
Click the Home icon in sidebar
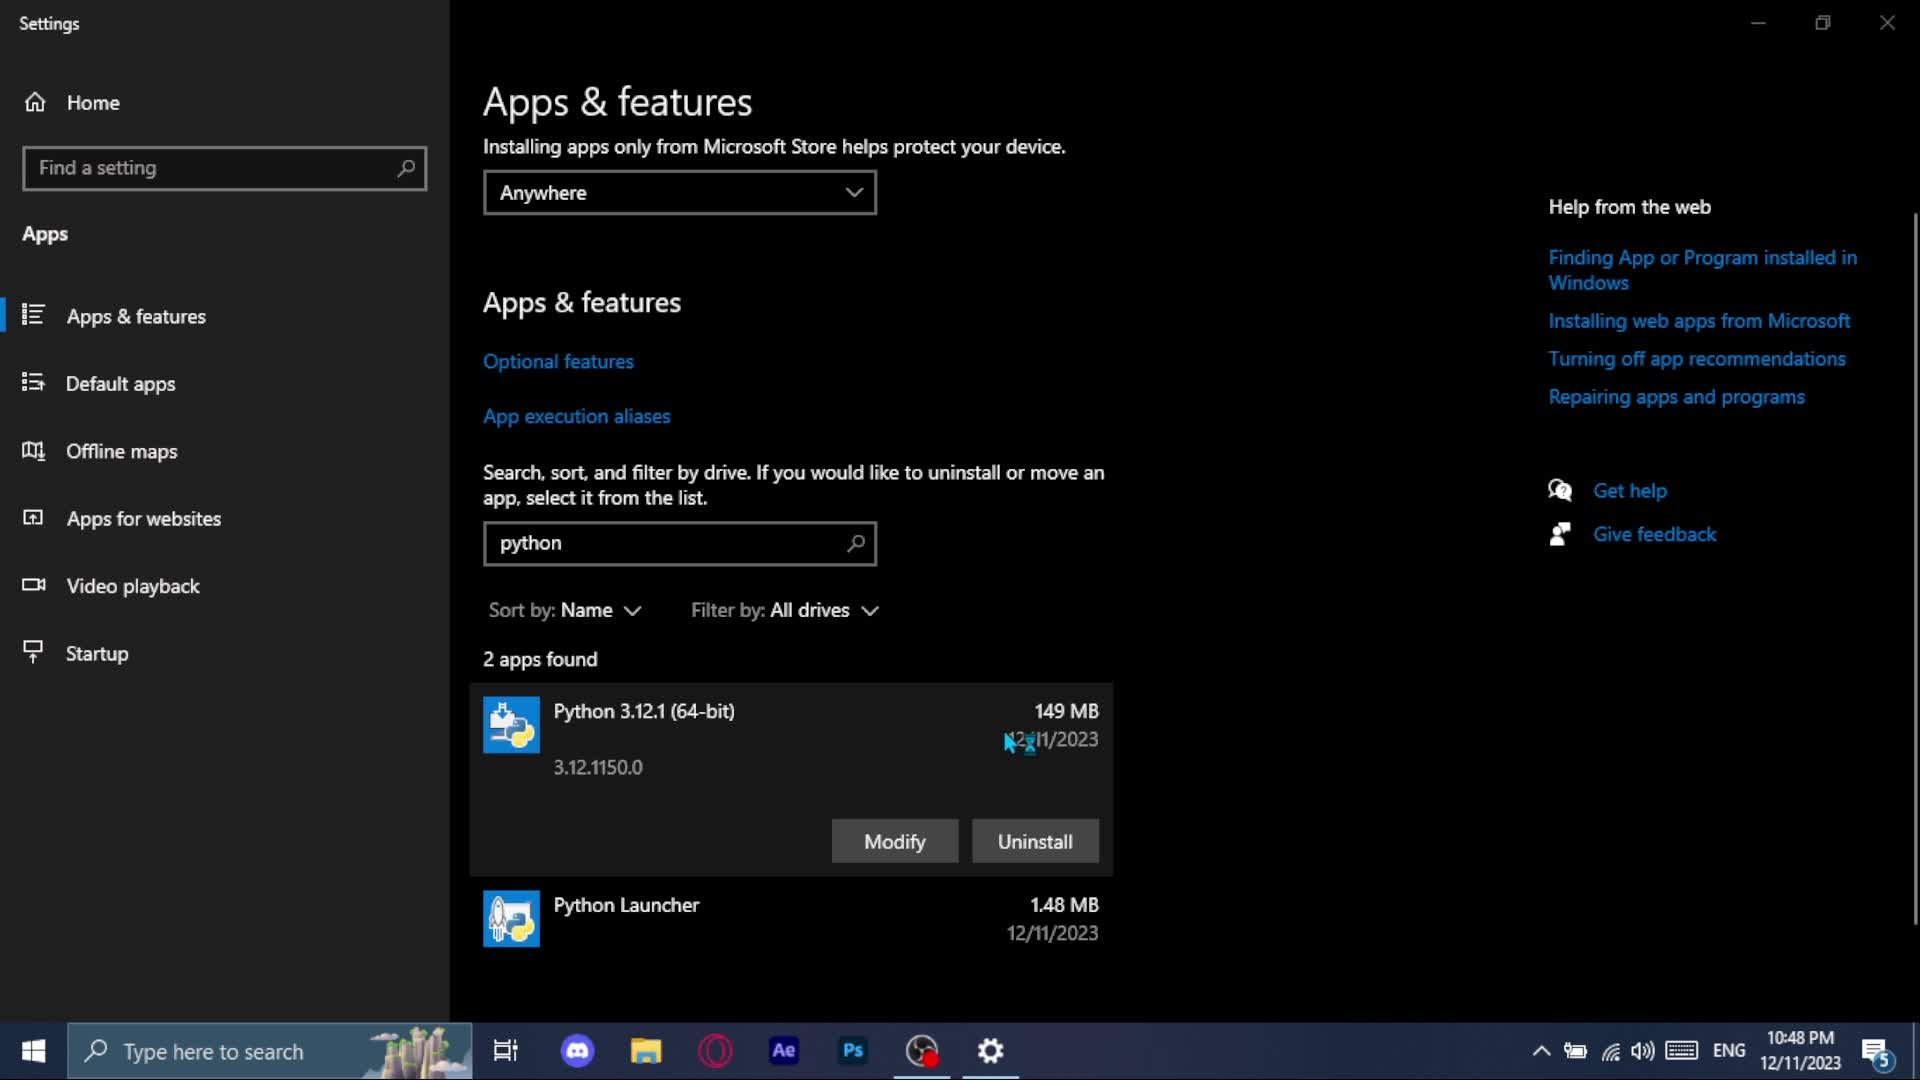pos(35,102)
